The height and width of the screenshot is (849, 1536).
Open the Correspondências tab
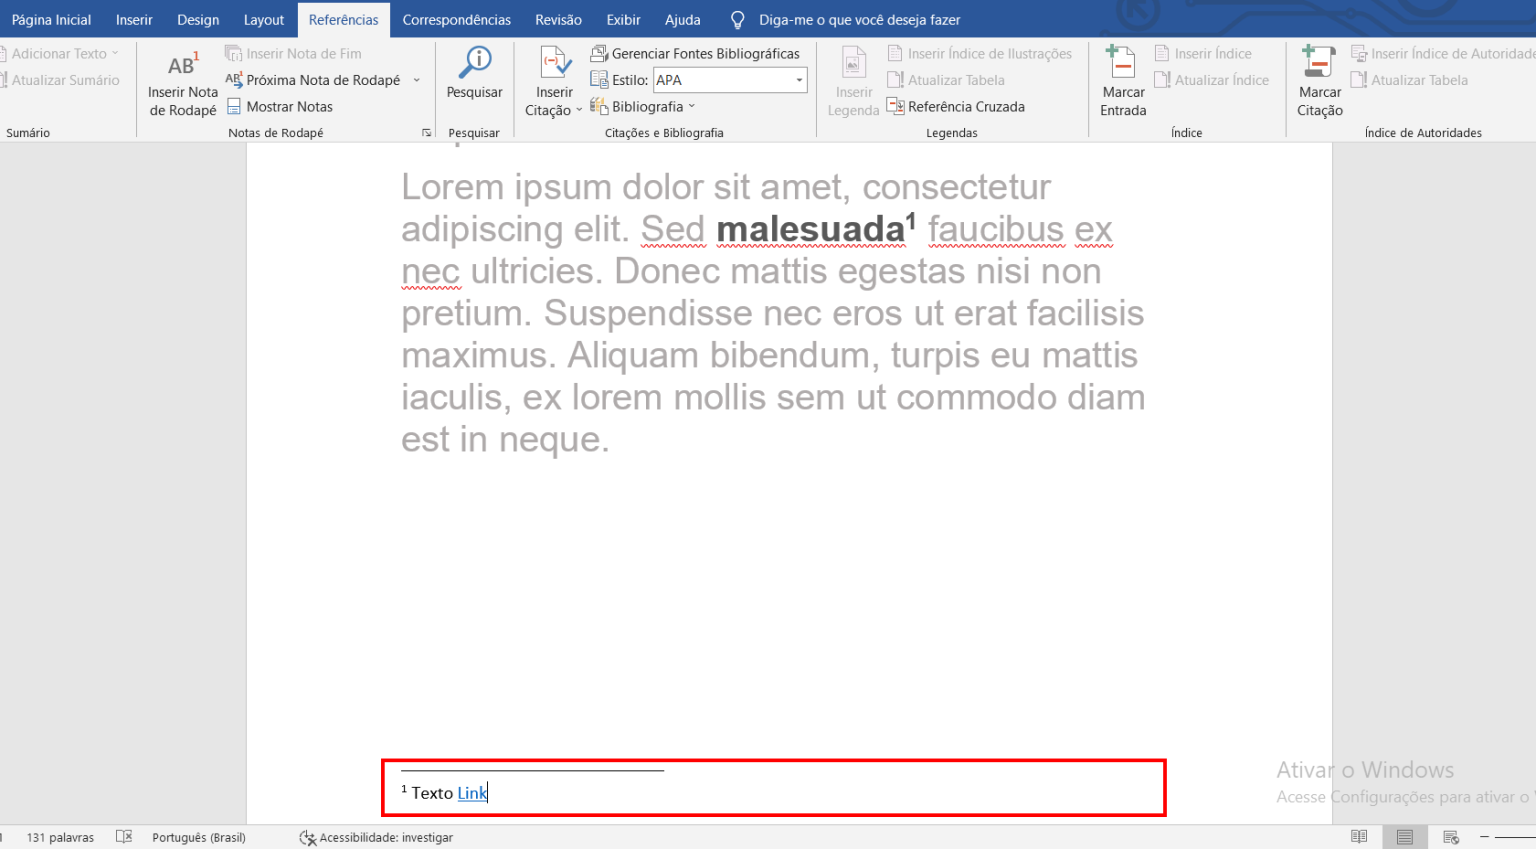coord(456,20)
